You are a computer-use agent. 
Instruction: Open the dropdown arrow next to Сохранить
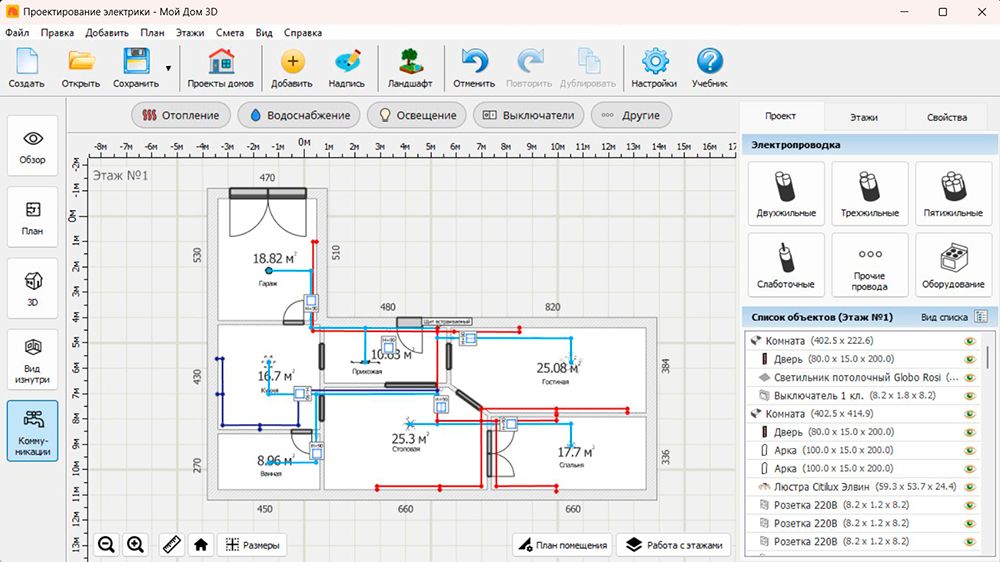[x=168, y=68]
